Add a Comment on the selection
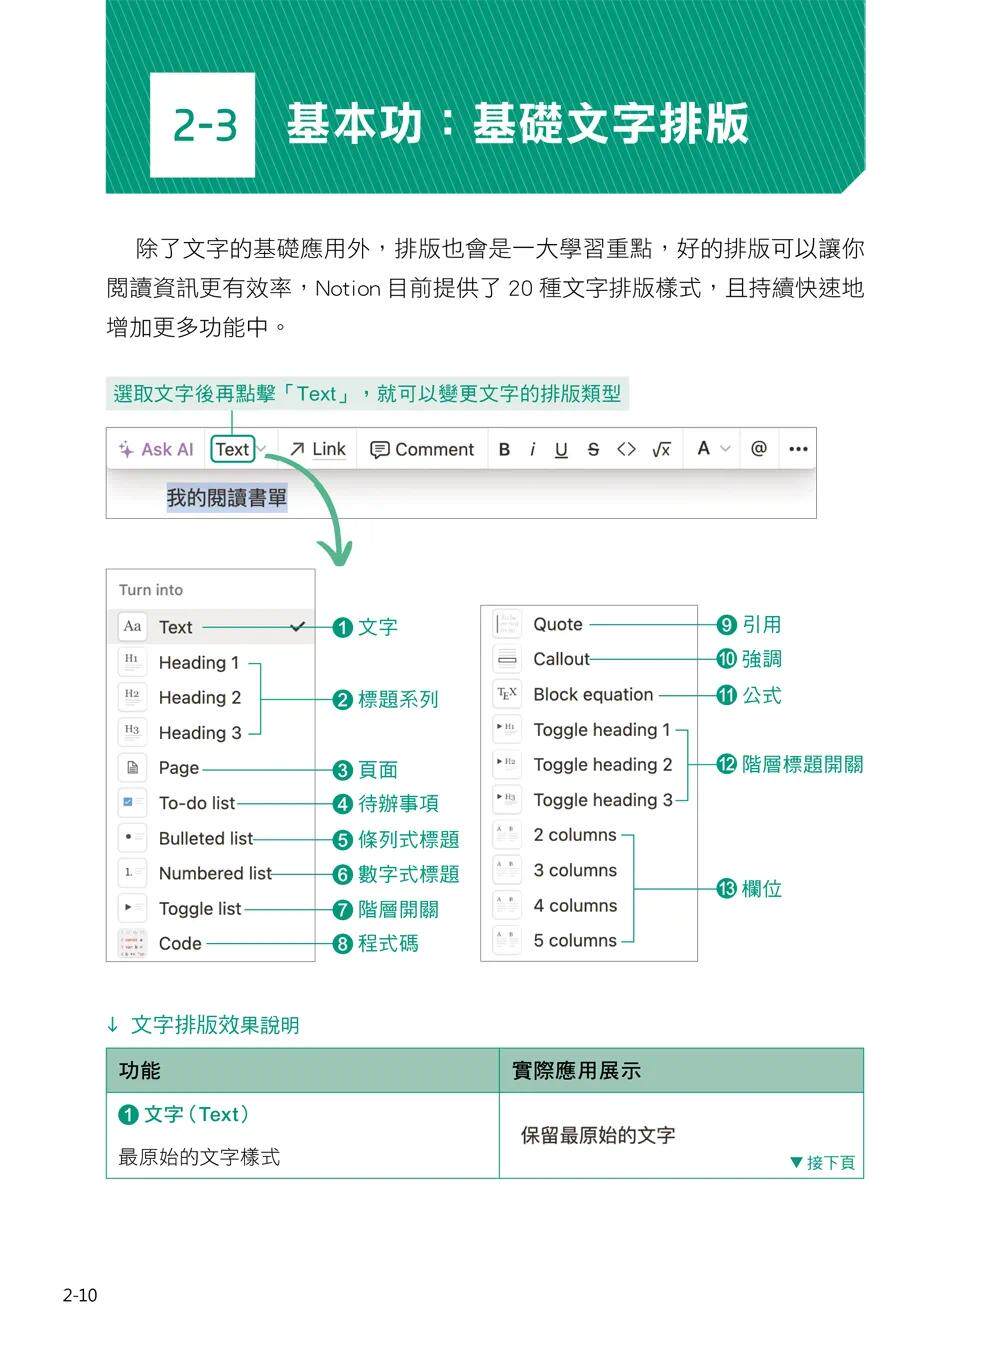The width and height of the screenshot is (1000, 1353). pos(422,449)
